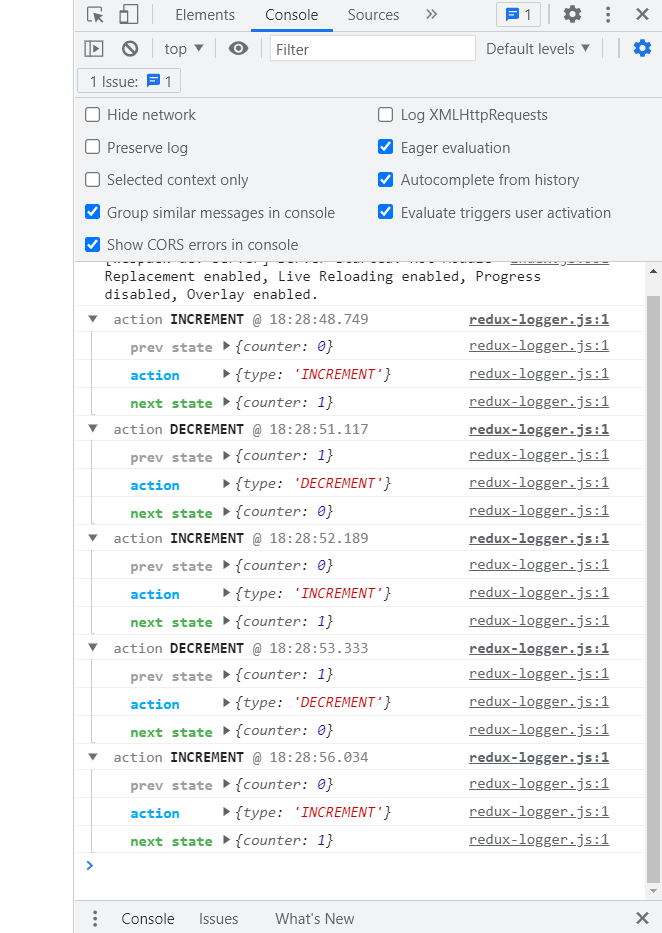Click the Filter input field

tap(373, 49)
